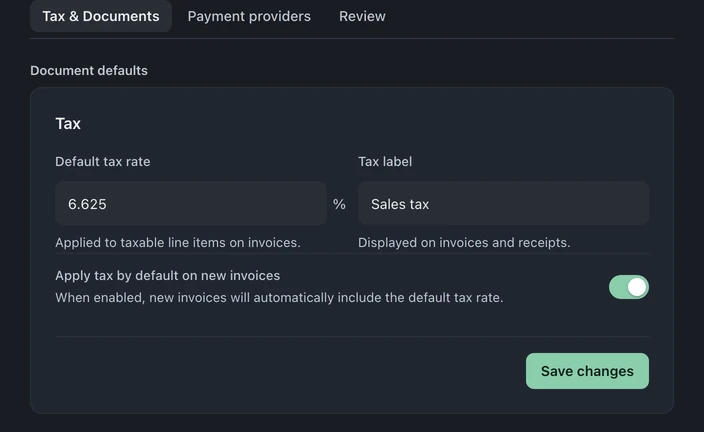Click the Tax section title
This screenshot has width=704, height=432.
(68, 123)
